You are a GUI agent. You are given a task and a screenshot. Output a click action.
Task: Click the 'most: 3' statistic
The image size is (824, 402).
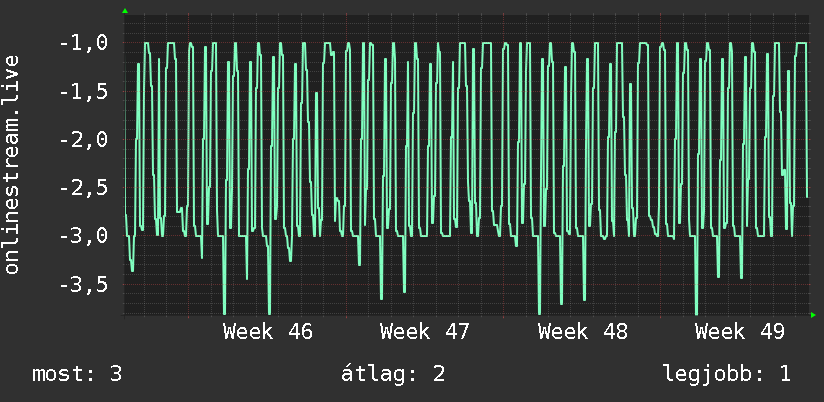77,374
